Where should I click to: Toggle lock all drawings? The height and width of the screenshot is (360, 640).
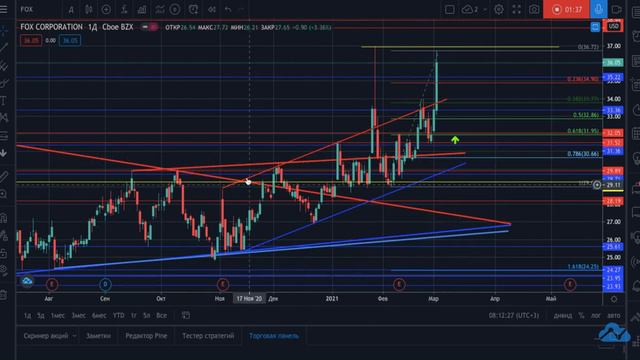4,253
